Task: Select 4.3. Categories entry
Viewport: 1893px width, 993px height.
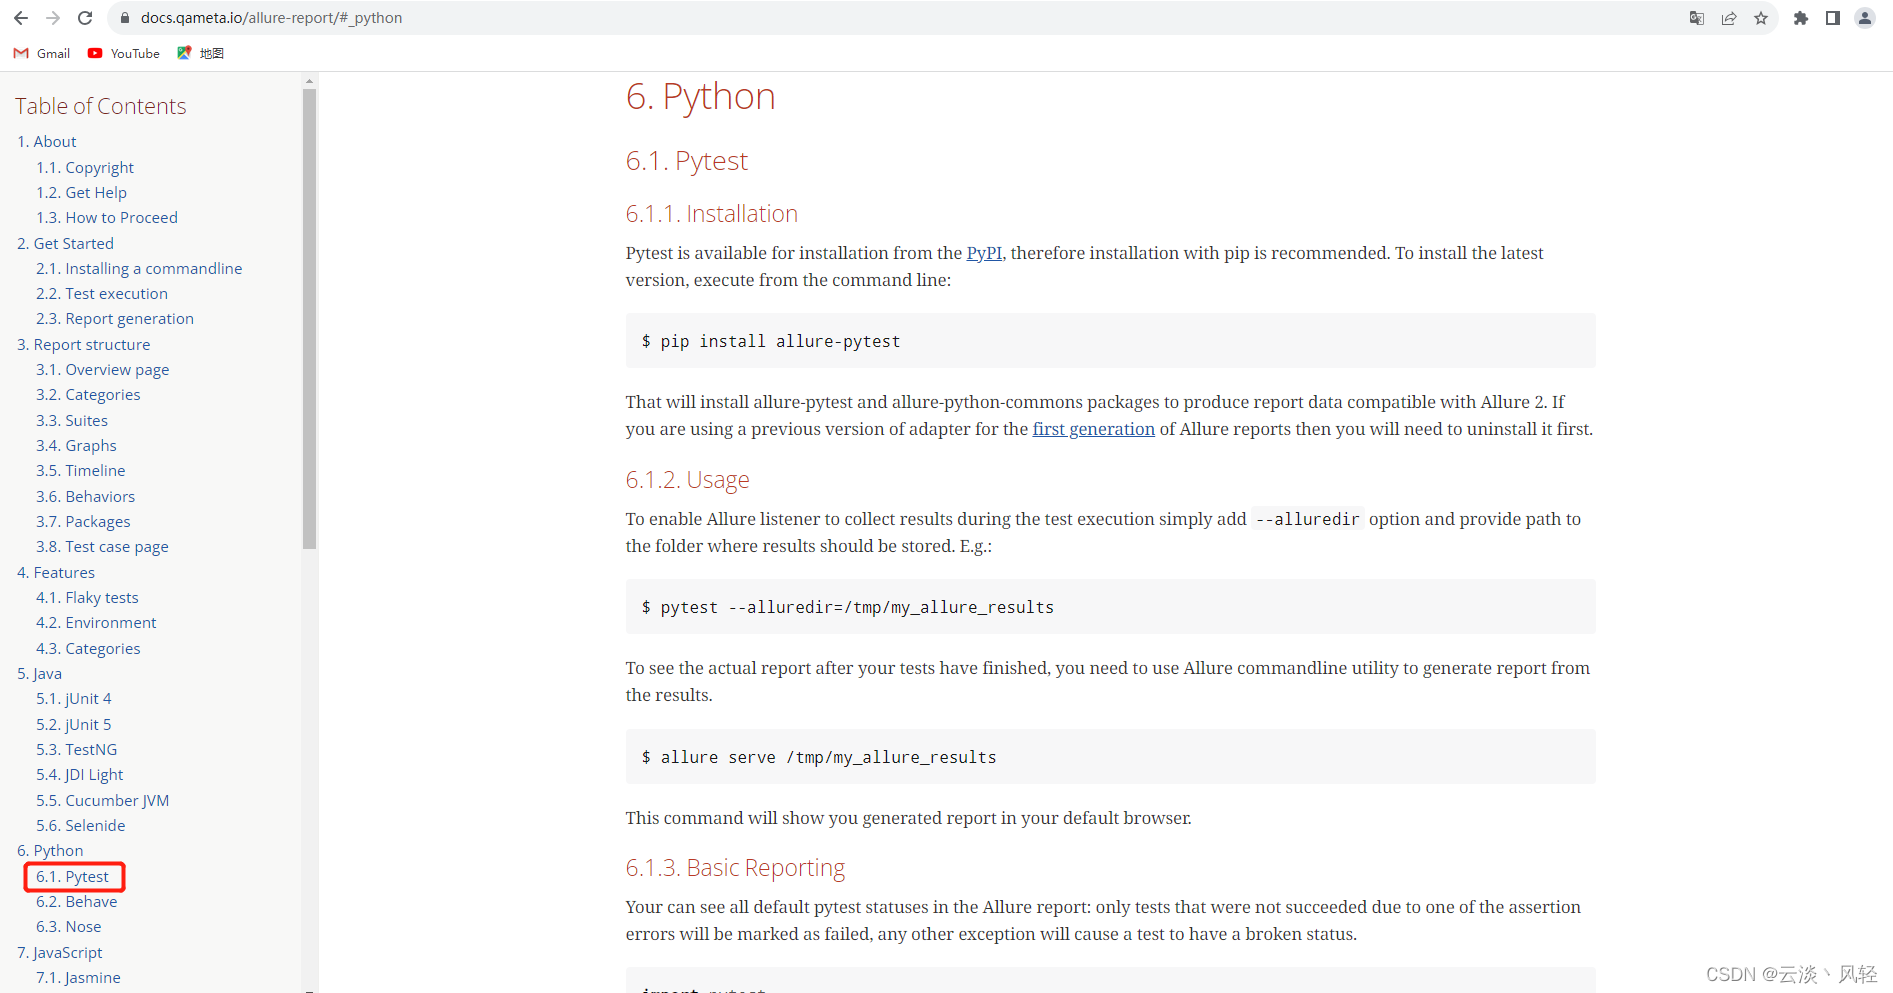Action: [88, 649]
